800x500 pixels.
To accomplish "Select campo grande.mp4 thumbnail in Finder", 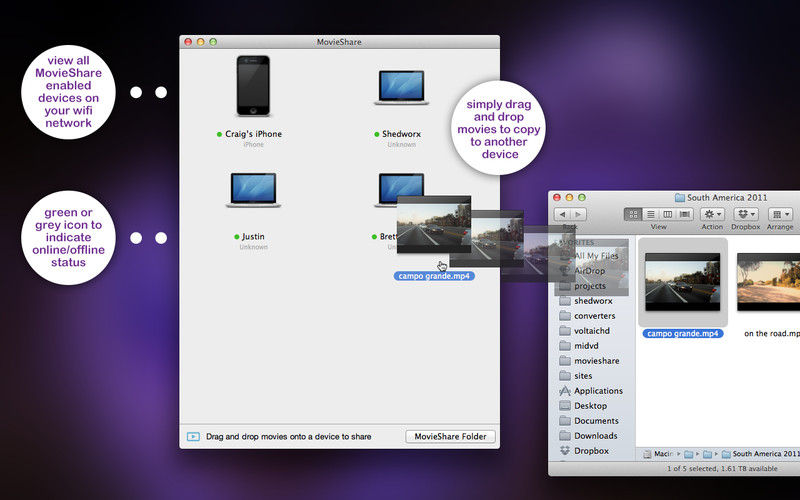I will (x=683, y=282).
